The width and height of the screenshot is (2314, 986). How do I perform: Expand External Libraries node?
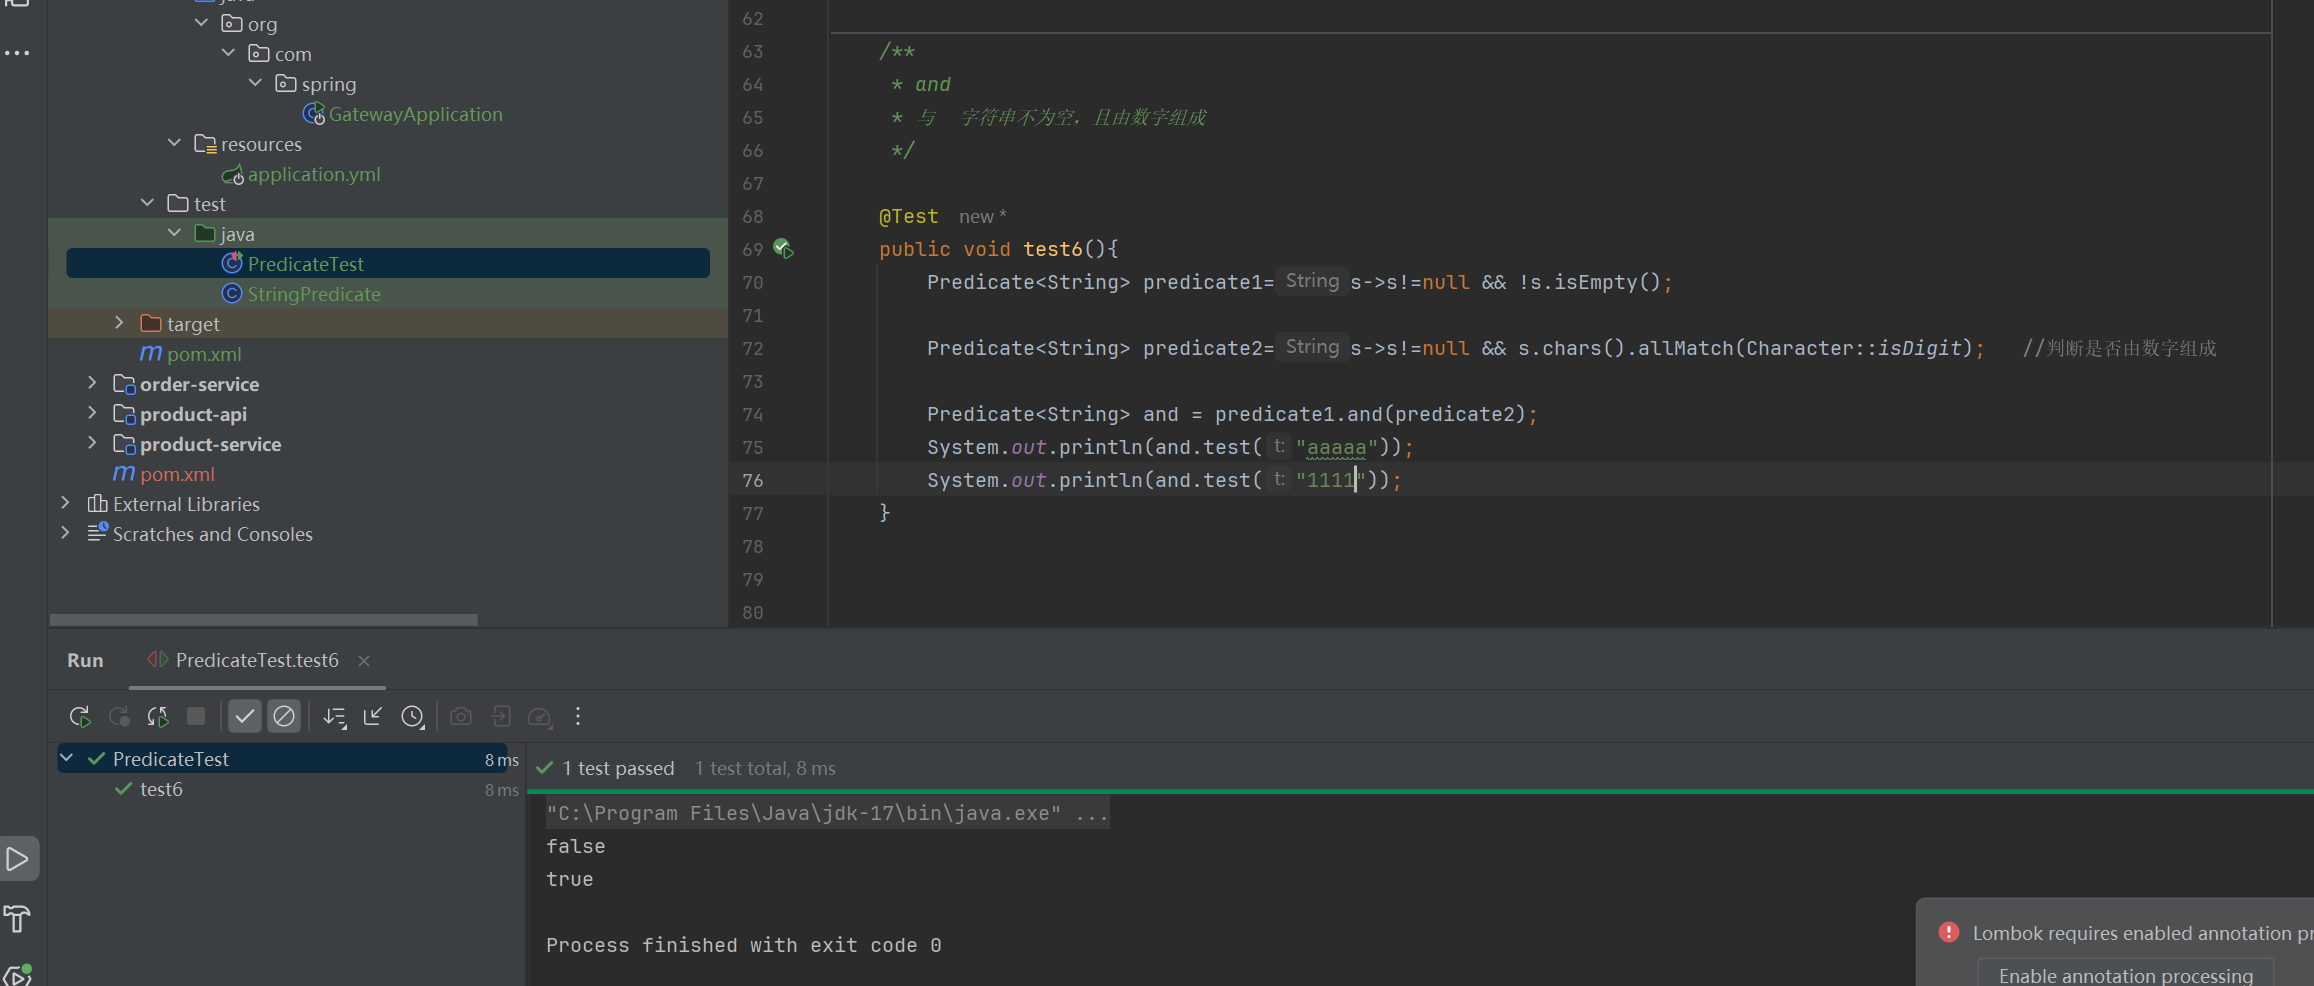pyautogui.click(x=66, y=503)
